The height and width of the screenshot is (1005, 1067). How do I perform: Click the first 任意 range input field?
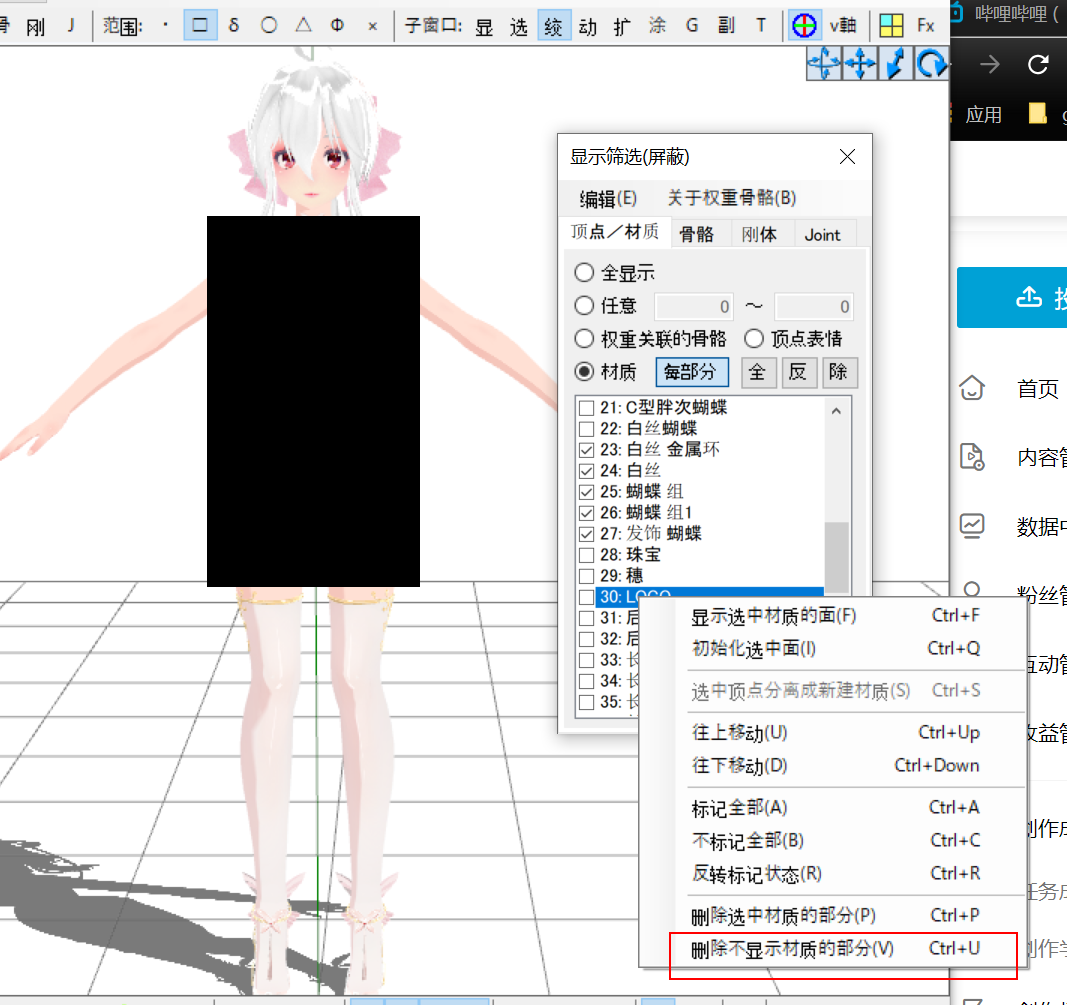pos(693,307)
